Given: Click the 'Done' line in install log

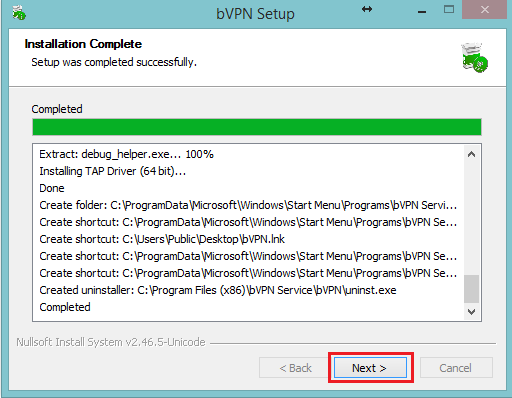Looking at the screenshot, I should [52, 188].
